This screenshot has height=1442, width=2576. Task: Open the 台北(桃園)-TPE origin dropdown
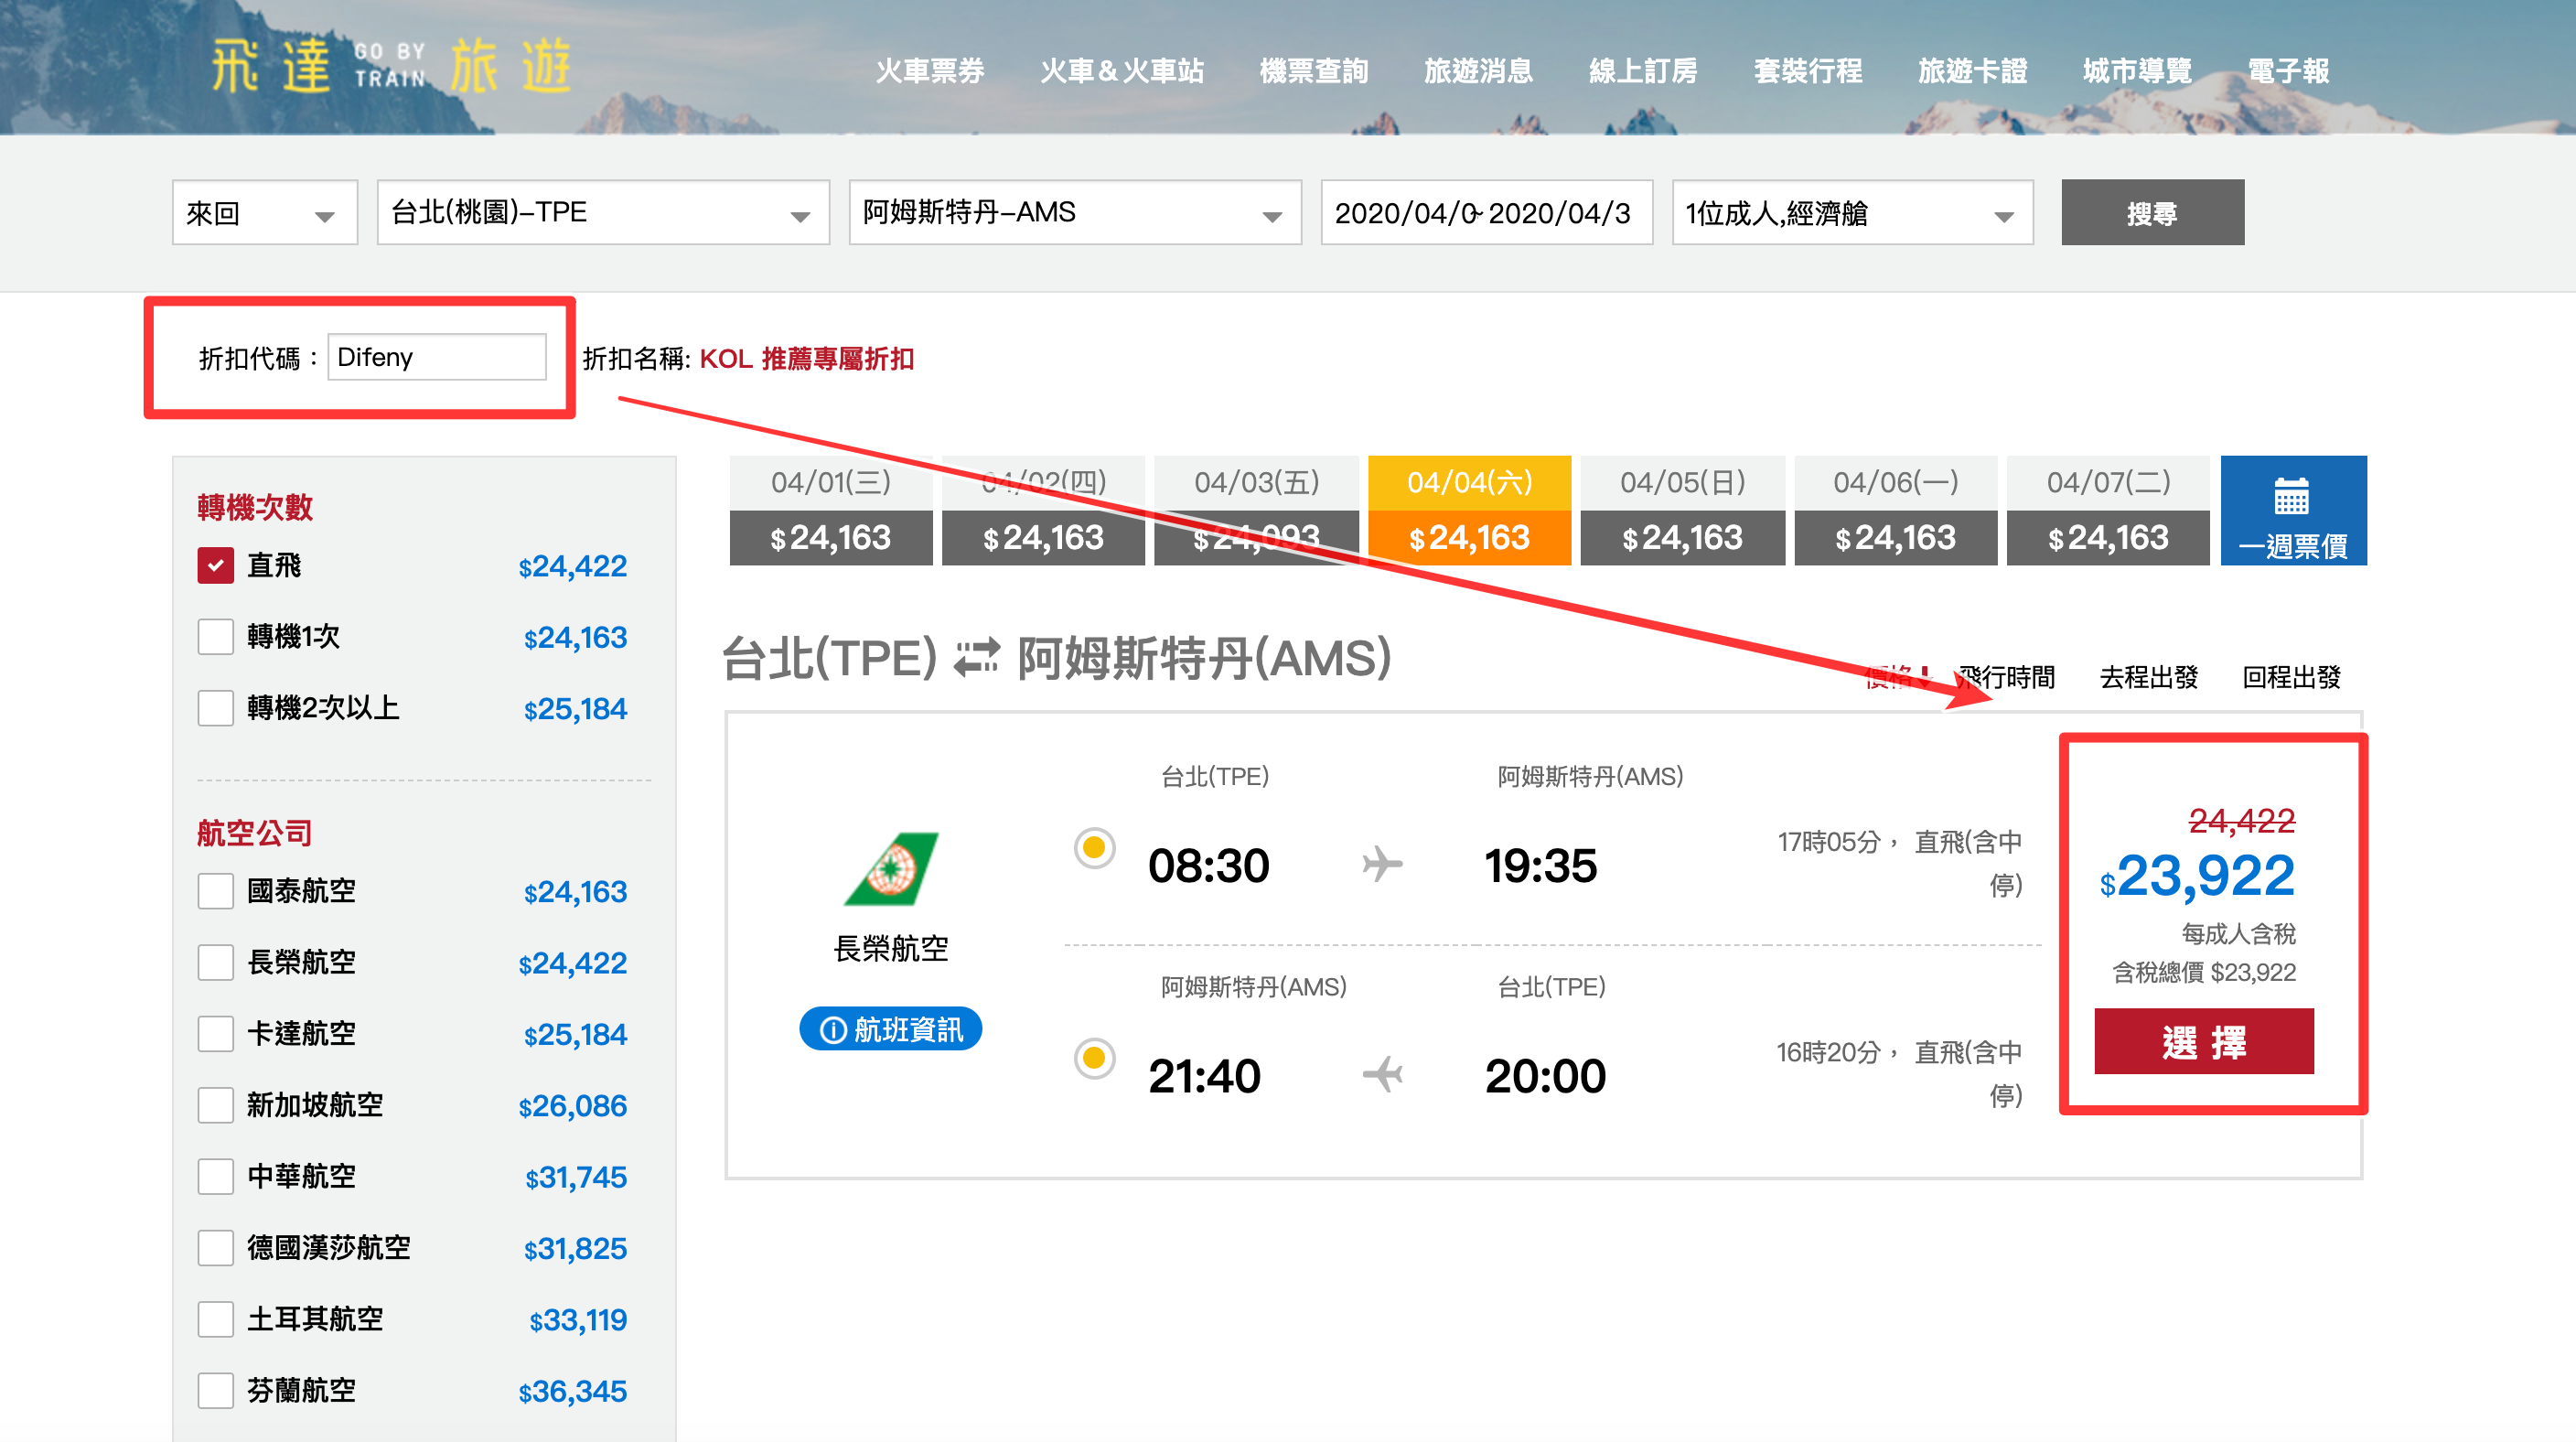pyautogui.click(x=603, y=212)
